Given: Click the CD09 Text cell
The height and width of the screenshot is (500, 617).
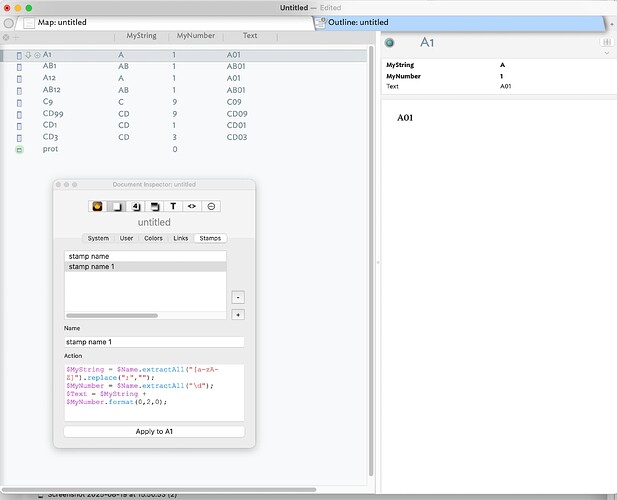Looking at the screenshot, I should 237,114.
